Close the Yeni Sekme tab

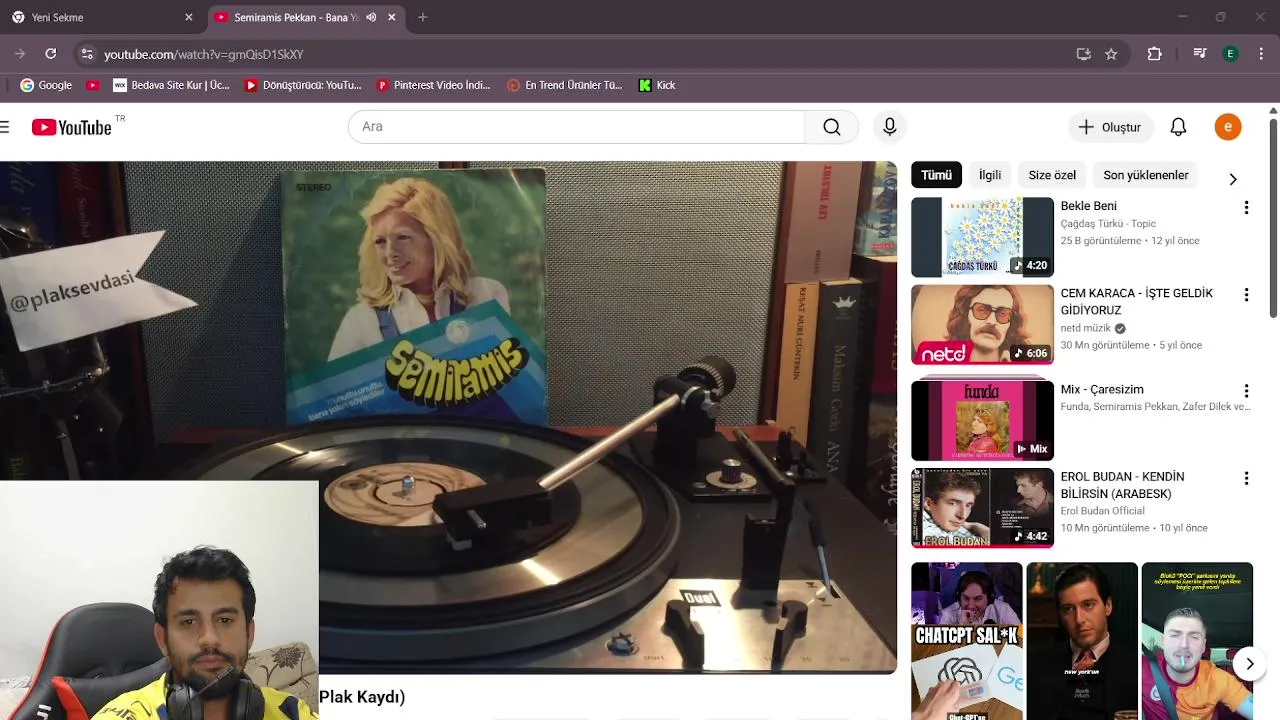(x=188, y=17)
